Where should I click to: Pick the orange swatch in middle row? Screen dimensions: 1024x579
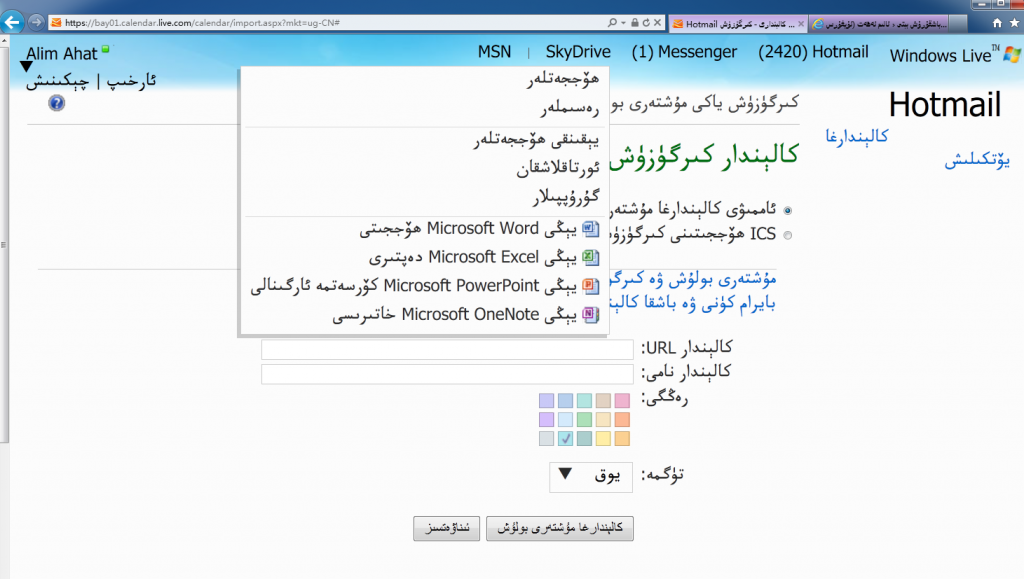click(622, 419)
